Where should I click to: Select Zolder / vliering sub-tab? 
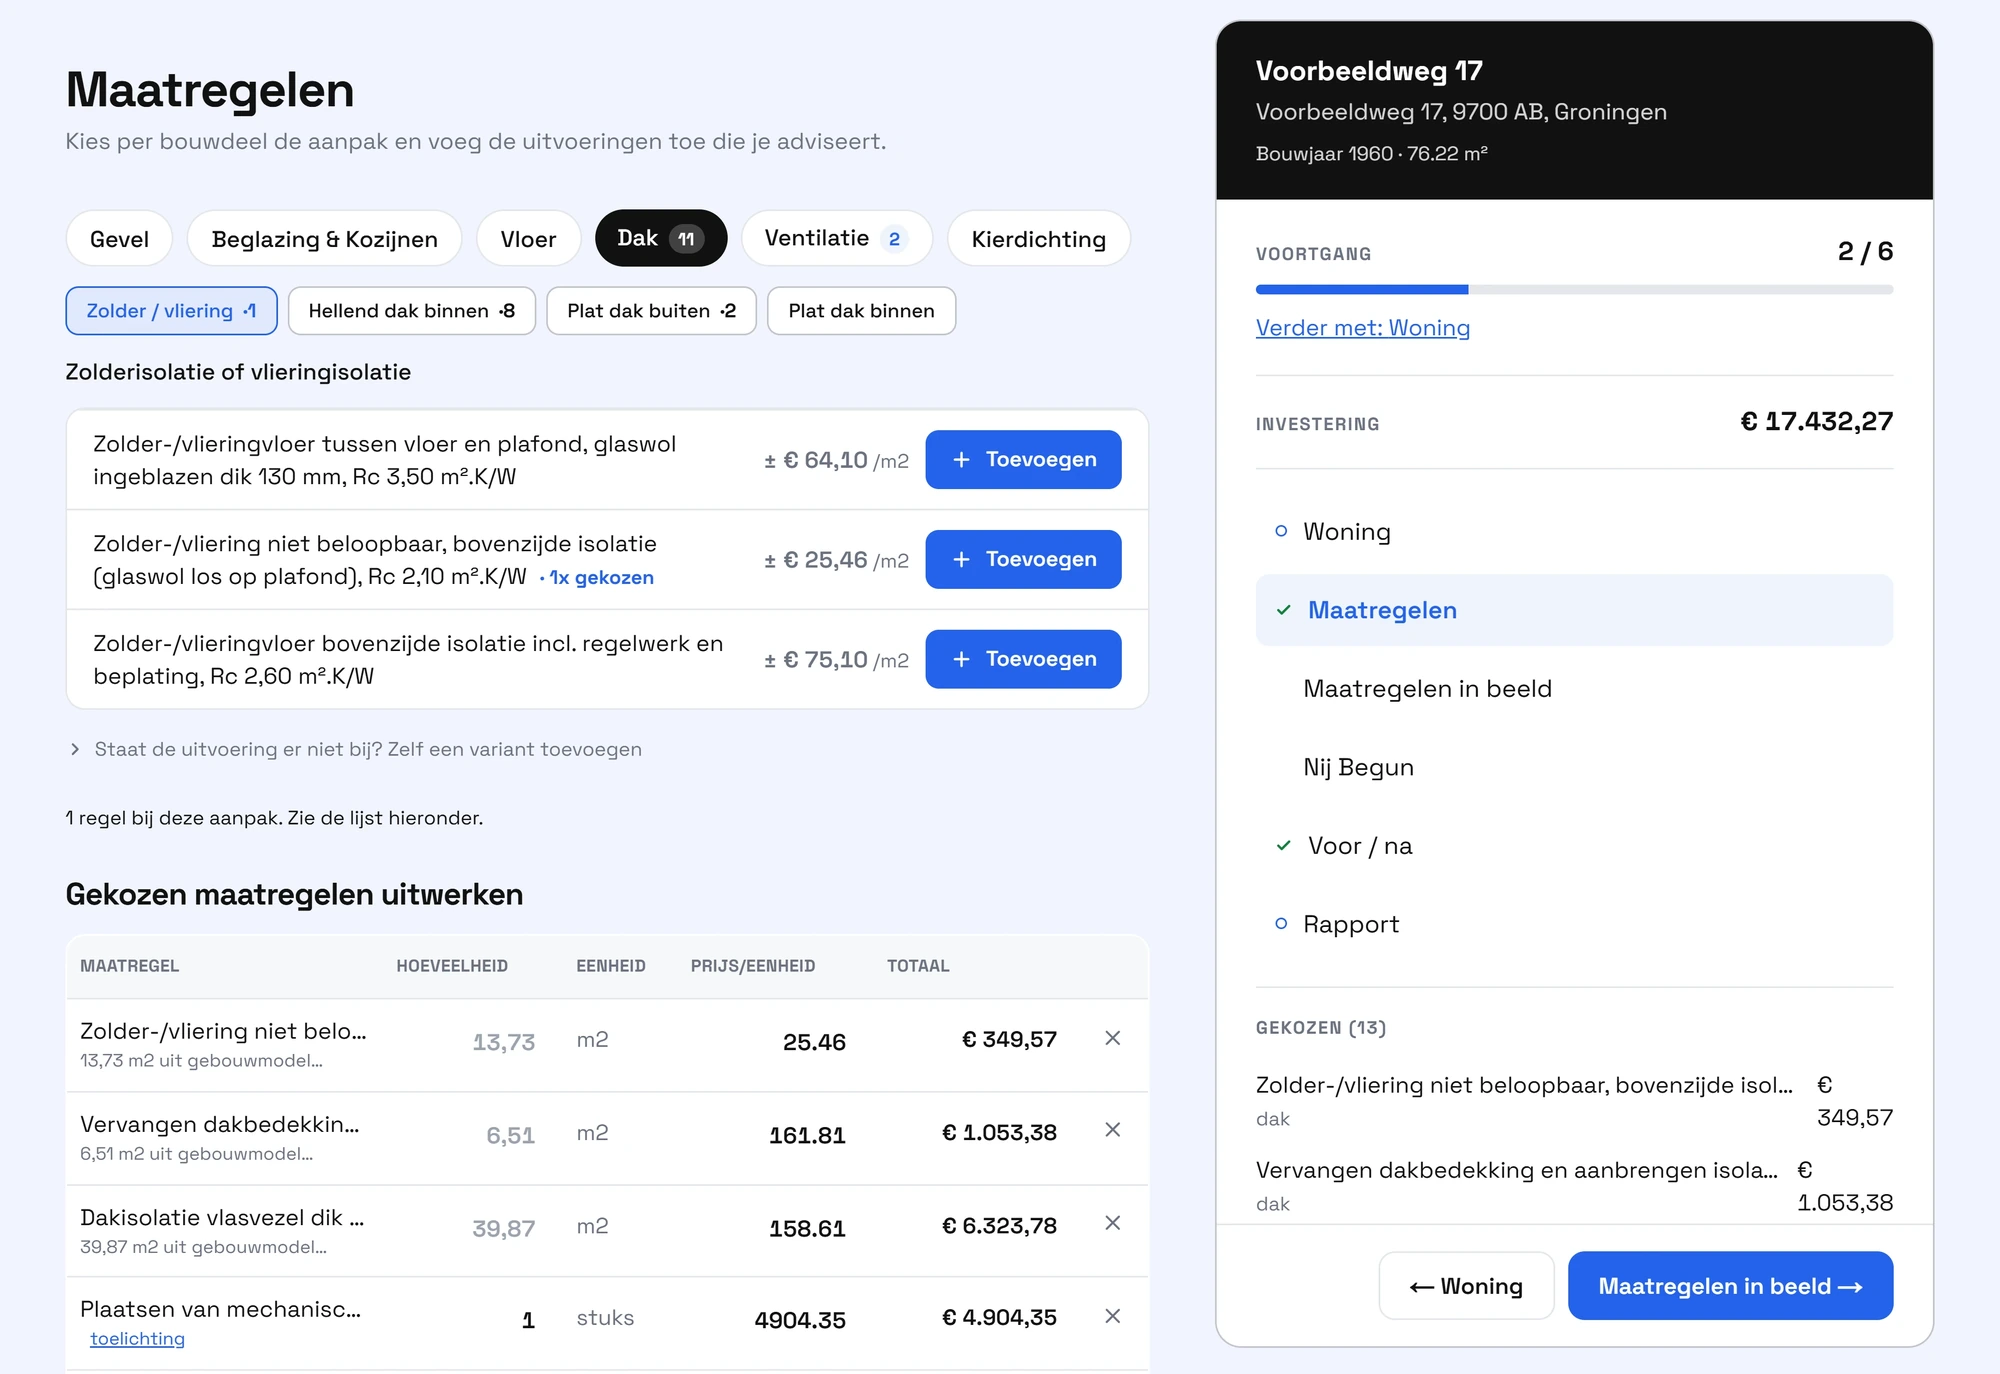[x=172, y=311]
